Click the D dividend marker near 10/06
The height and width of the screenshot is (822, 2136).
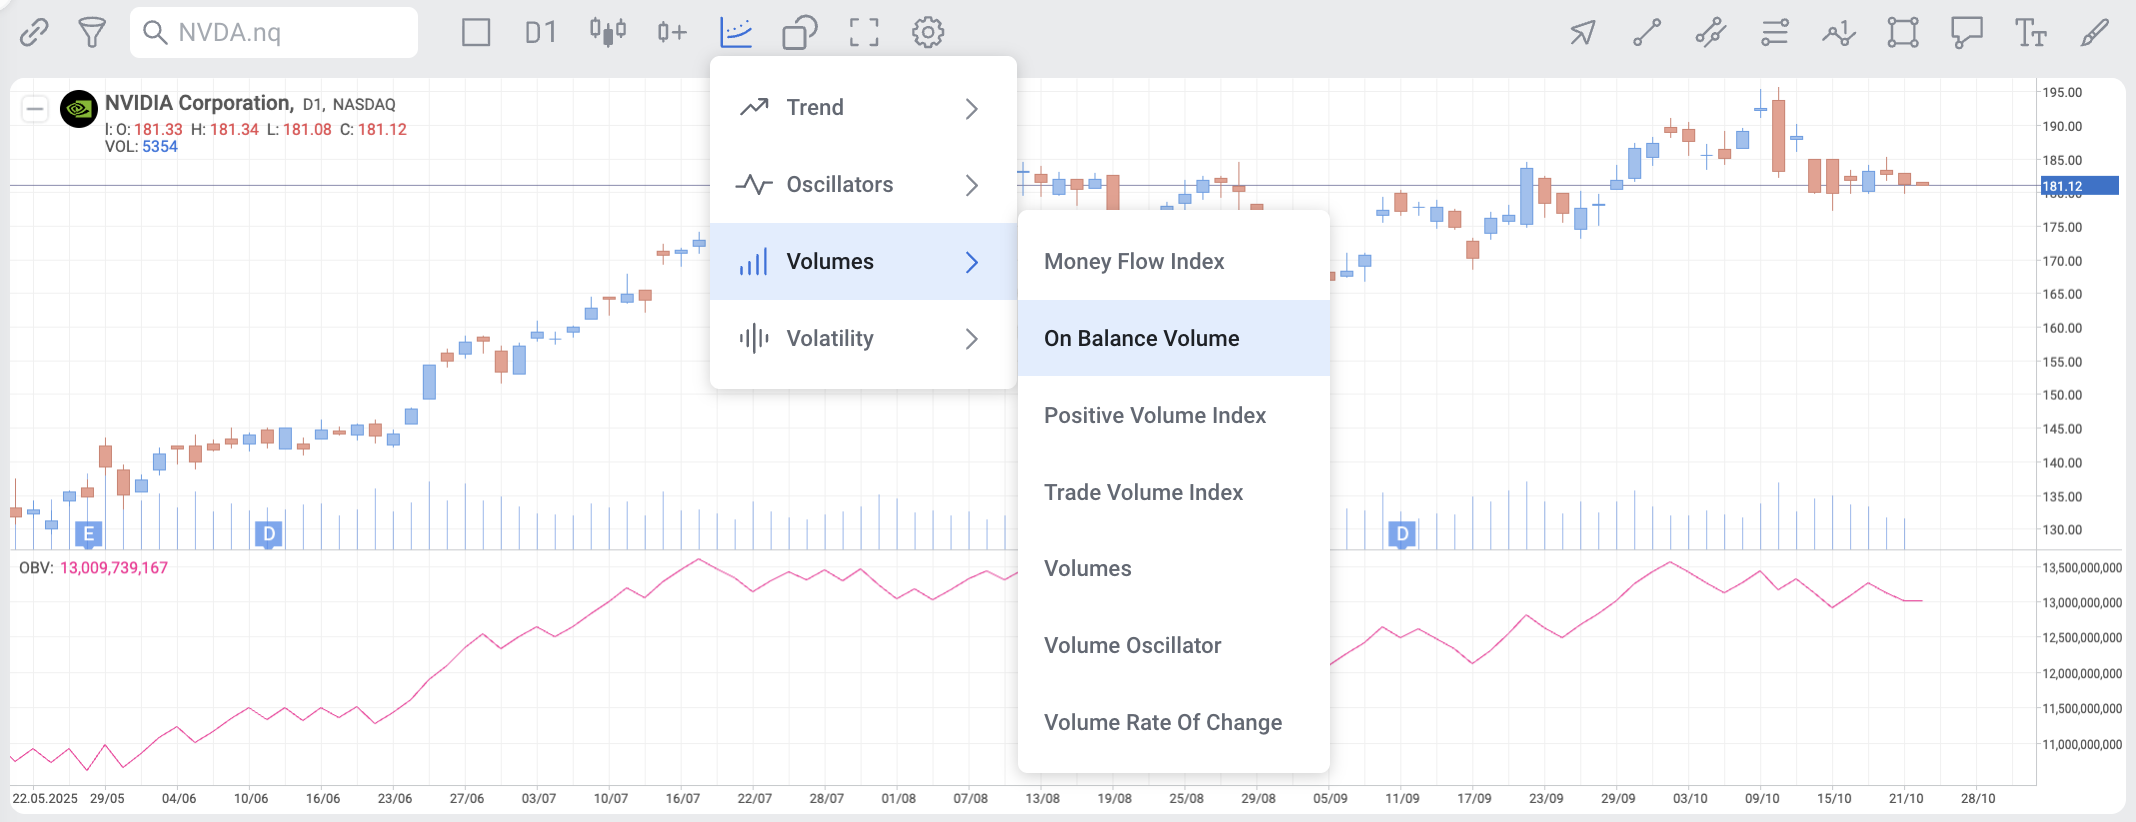269,534
